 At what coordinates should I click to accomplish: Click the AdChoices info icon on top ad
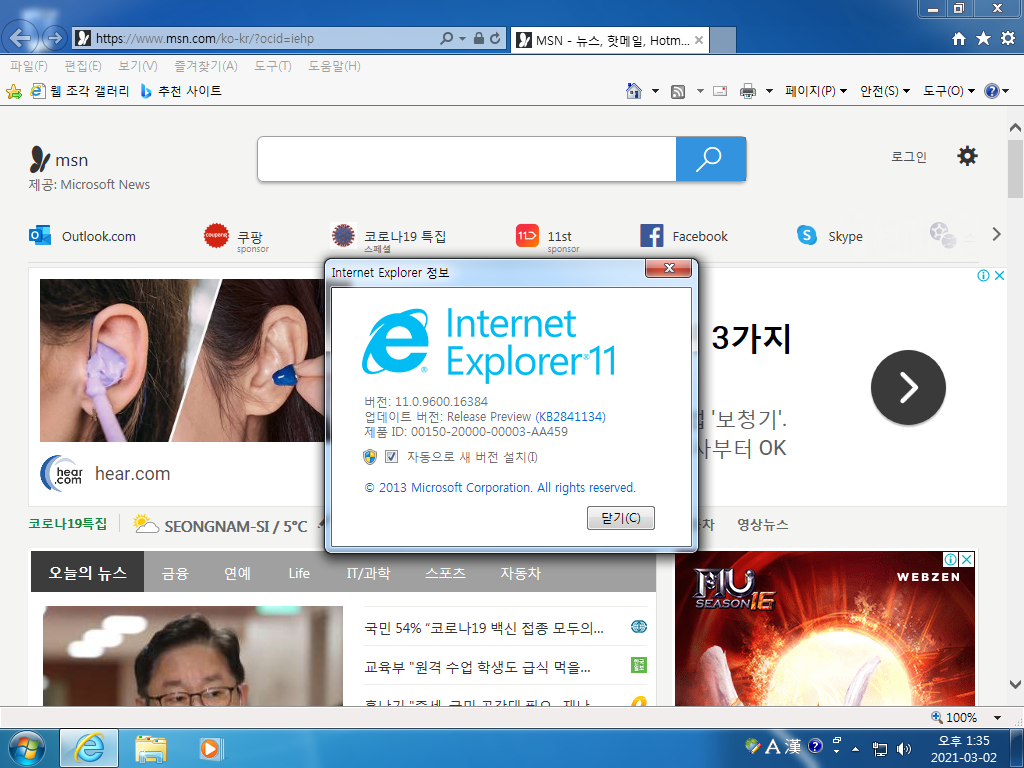pos(983,276)
